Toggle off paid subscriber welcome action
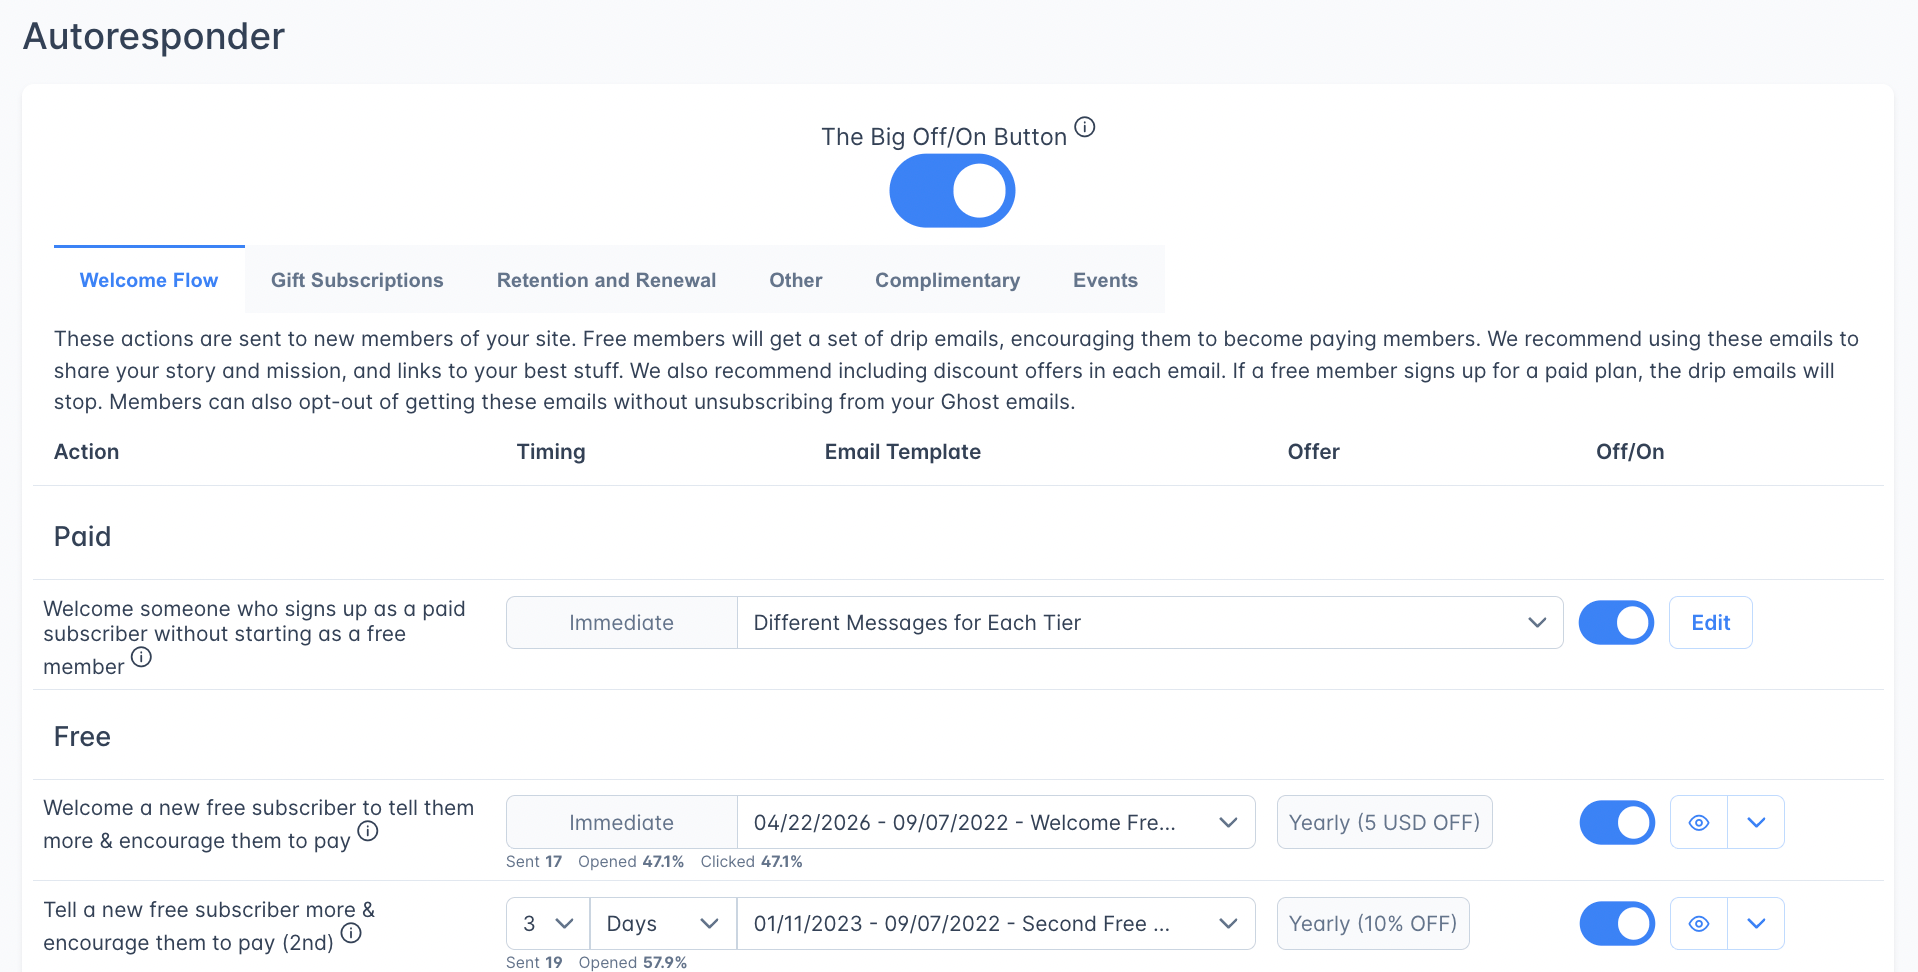1918x972 pixels. tap(1616, 622)
